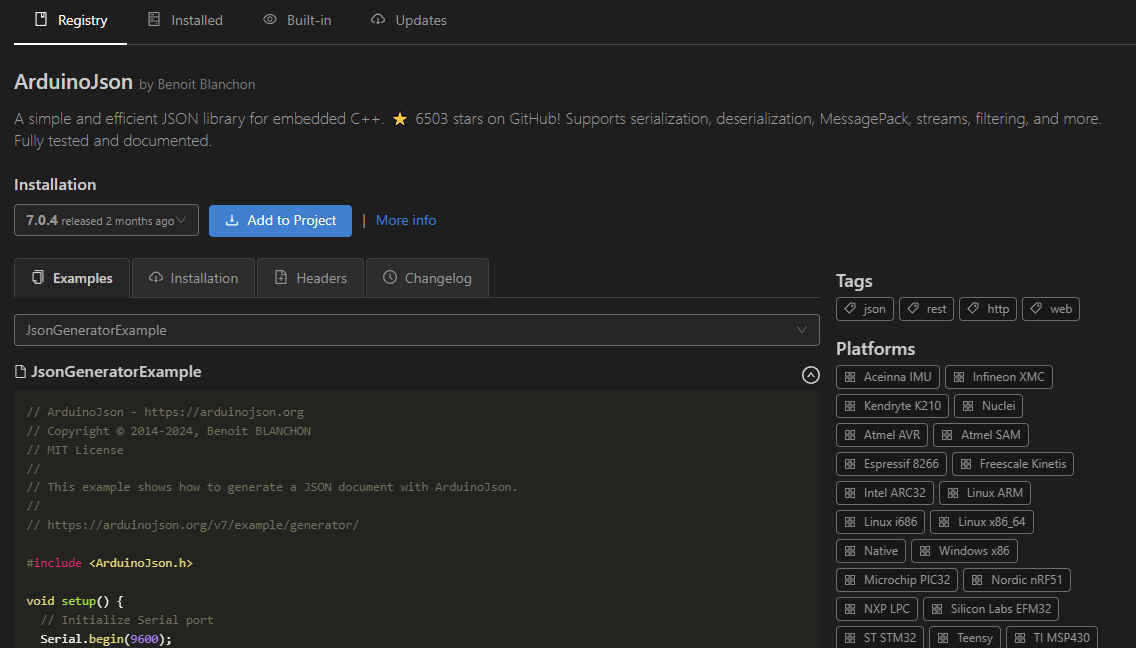The height and width of the screenshot is (648, 1136).
Task: Select the Linux x86_64 platform
Action: [982, 522]
